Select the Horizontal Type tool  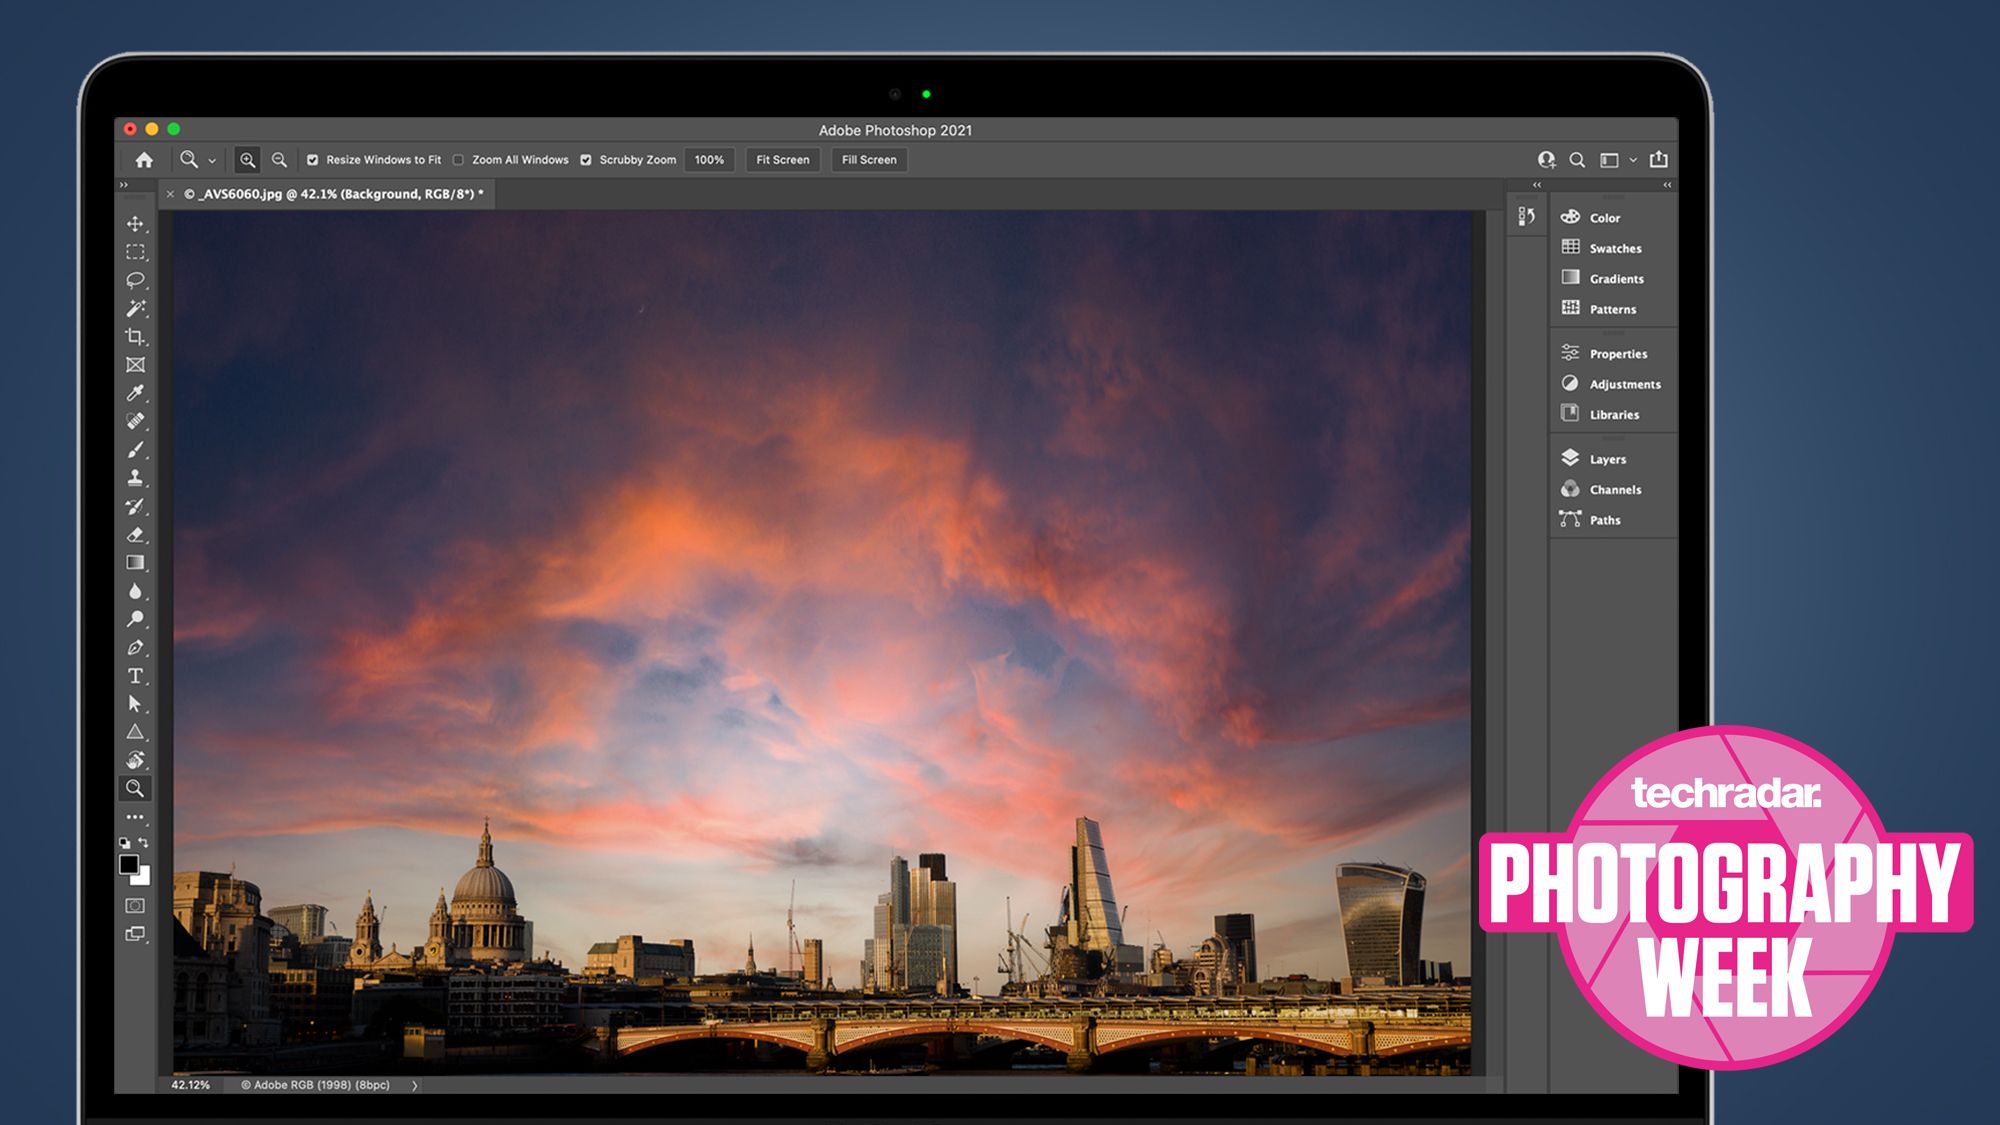135,676
